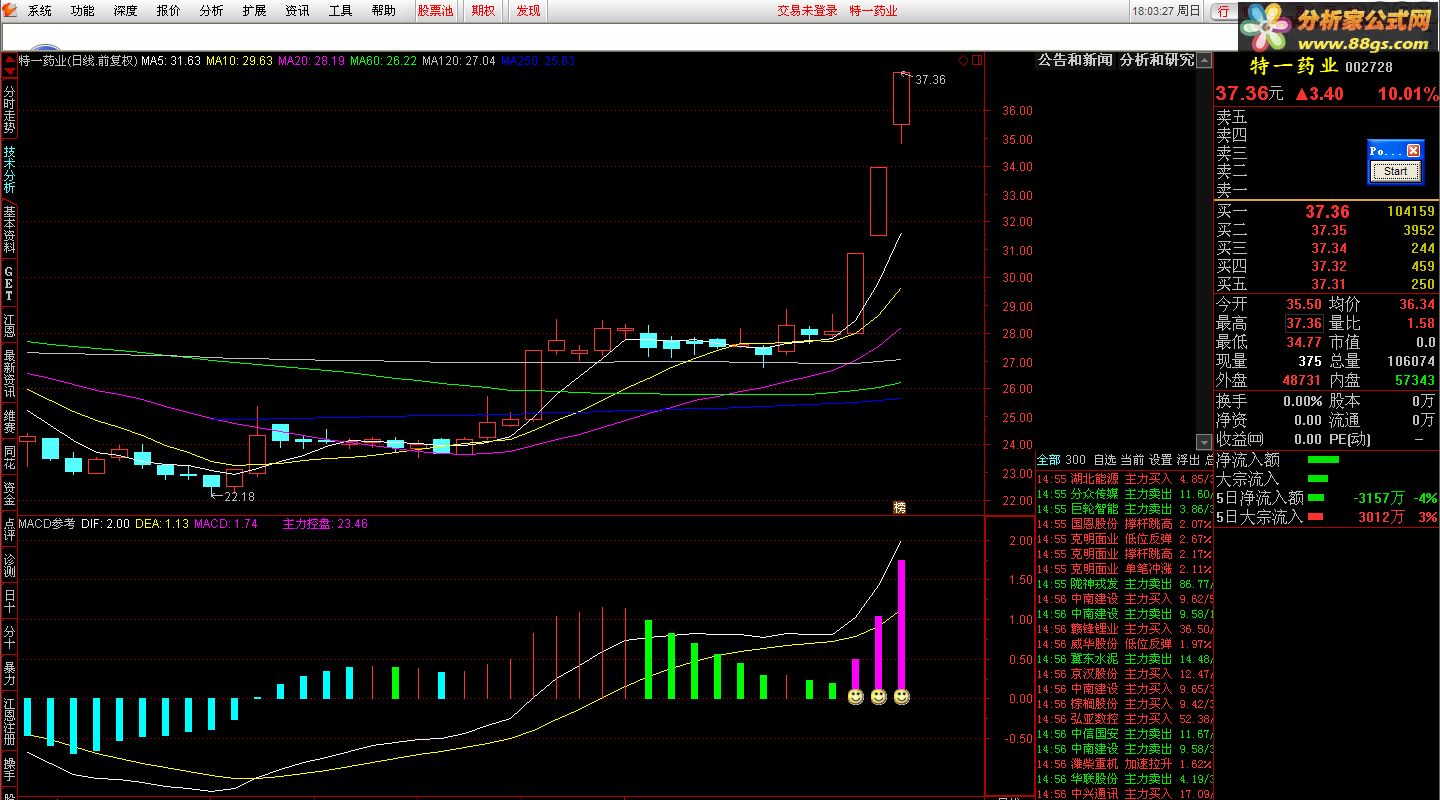Select the 当前 filter tab in alerts list
Screen dimensions: 1440x800
(1132, 460)
